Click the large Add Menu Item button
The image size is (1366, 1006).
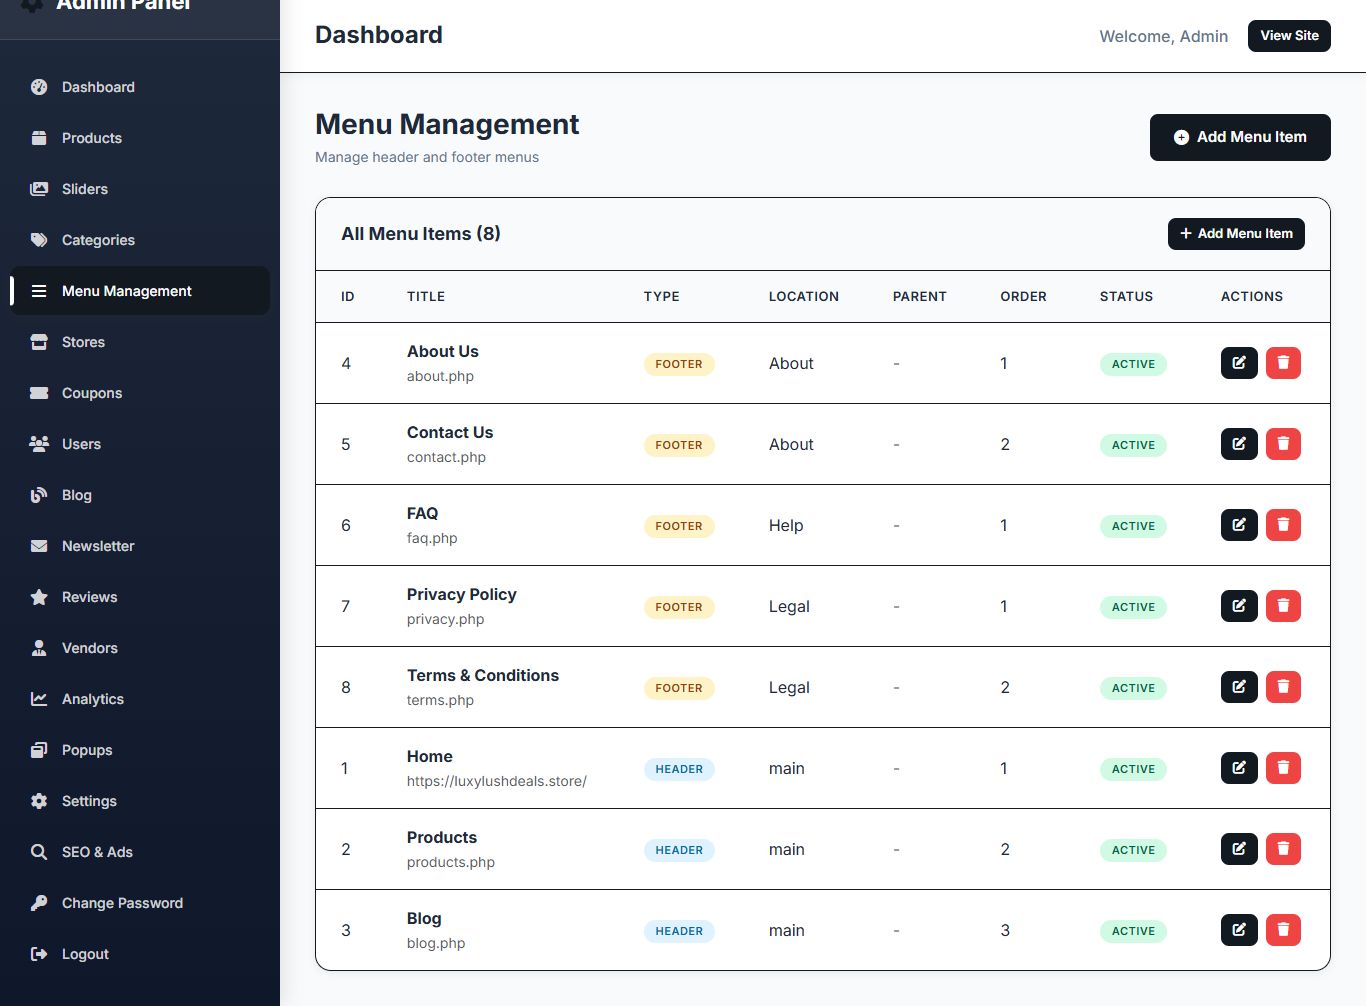(1240, 137)
